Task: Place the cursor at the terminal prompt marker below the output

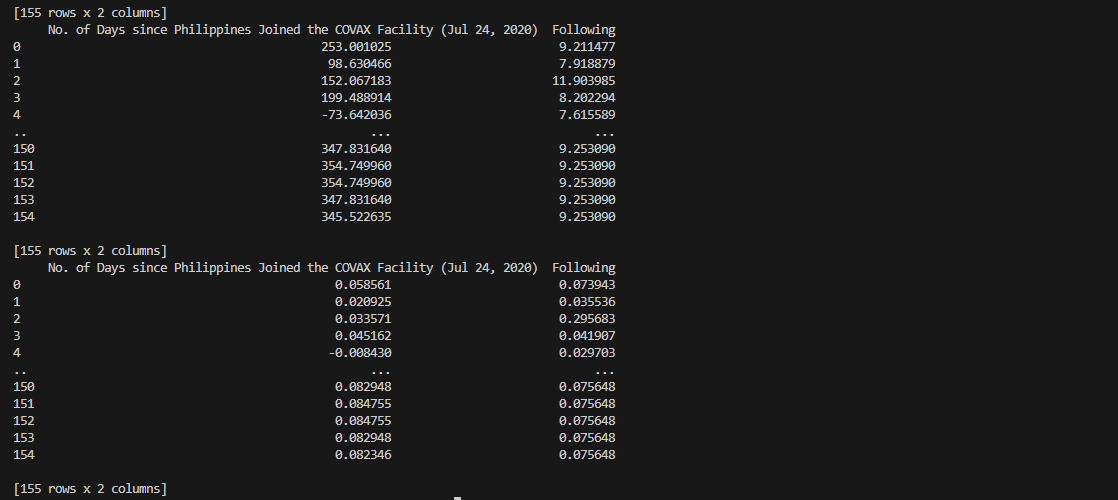Action: pyautogui.click(x=457, y=498)
